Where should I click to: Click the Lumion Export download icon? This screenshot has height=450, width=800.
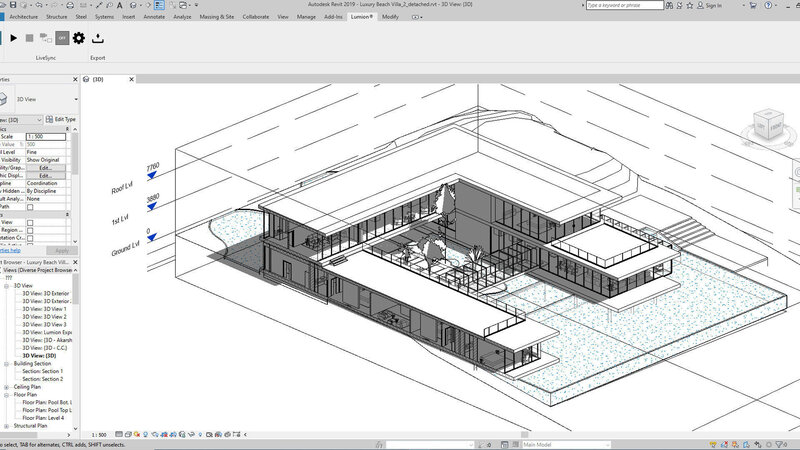pyautogui.click(x=98, y=38)
